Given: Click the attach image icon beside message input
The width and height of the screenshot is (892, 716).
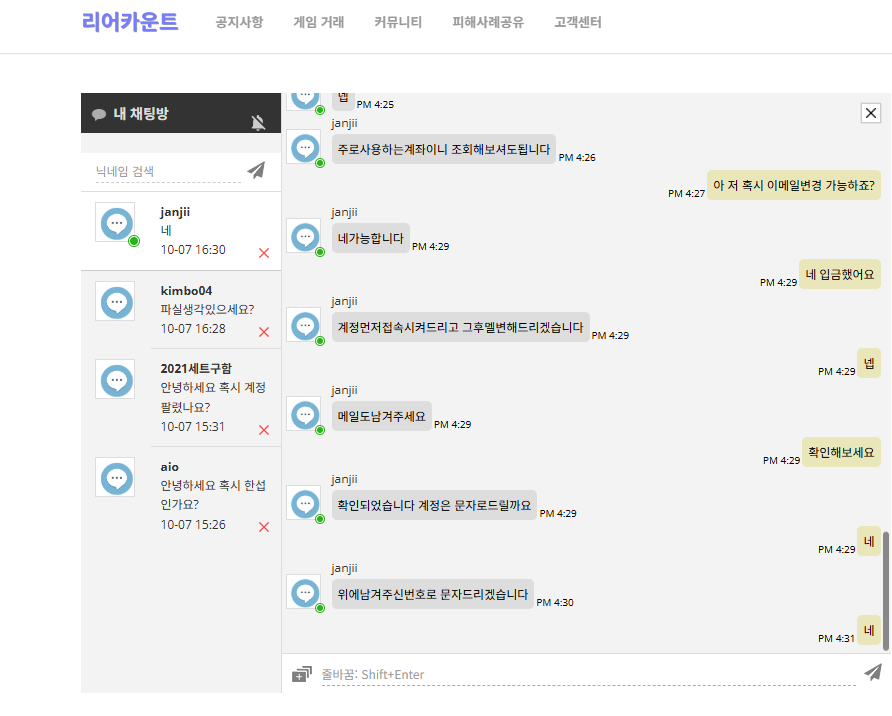Looking at the screenshot, I should click(x=301, y=674).
